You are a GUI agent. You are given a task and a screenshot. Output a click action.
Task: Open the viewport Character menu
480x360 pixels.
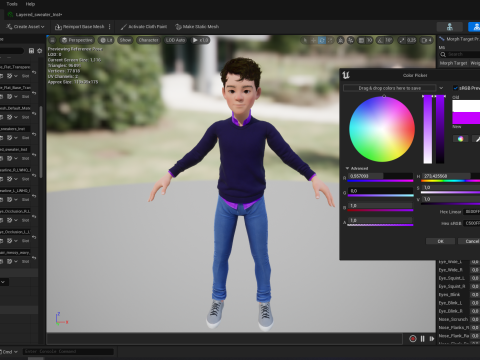pos(148,40)
